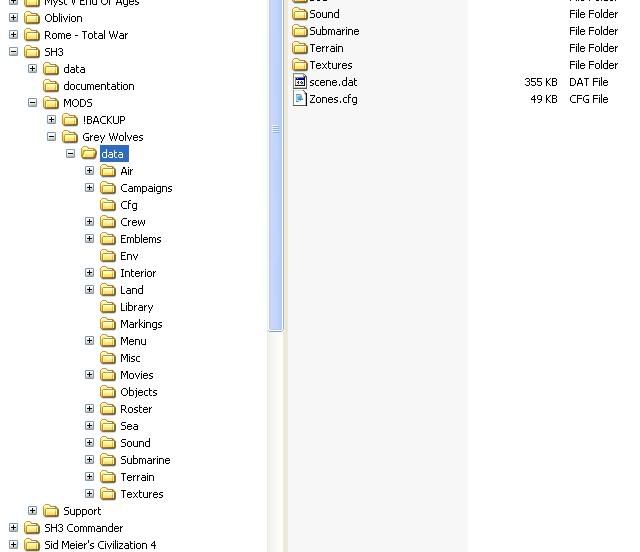This screenshot has width=640, height=552.
Task: Collapse the selected data folder node
Action: [71, 154]
